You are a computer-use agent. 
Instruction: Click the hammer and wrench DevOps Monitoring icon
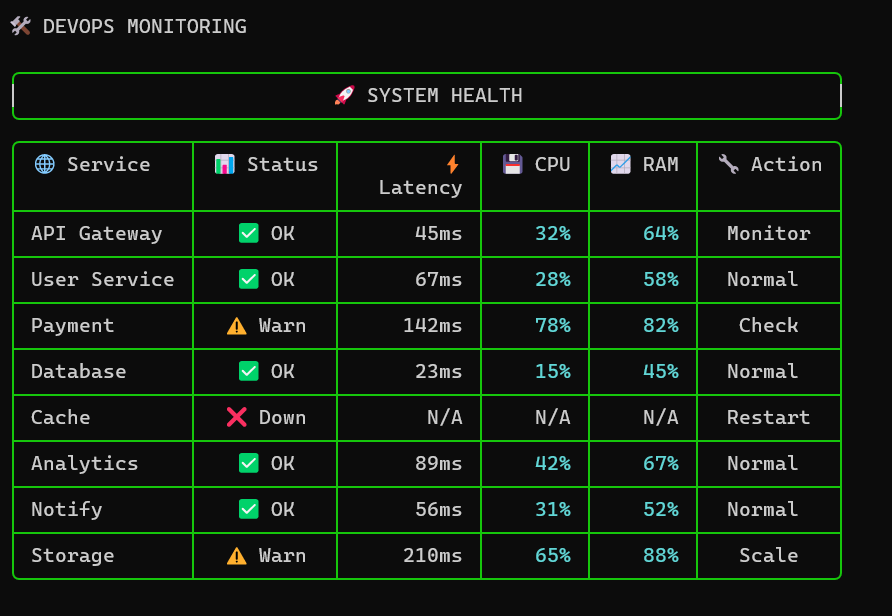click(19, 26)
